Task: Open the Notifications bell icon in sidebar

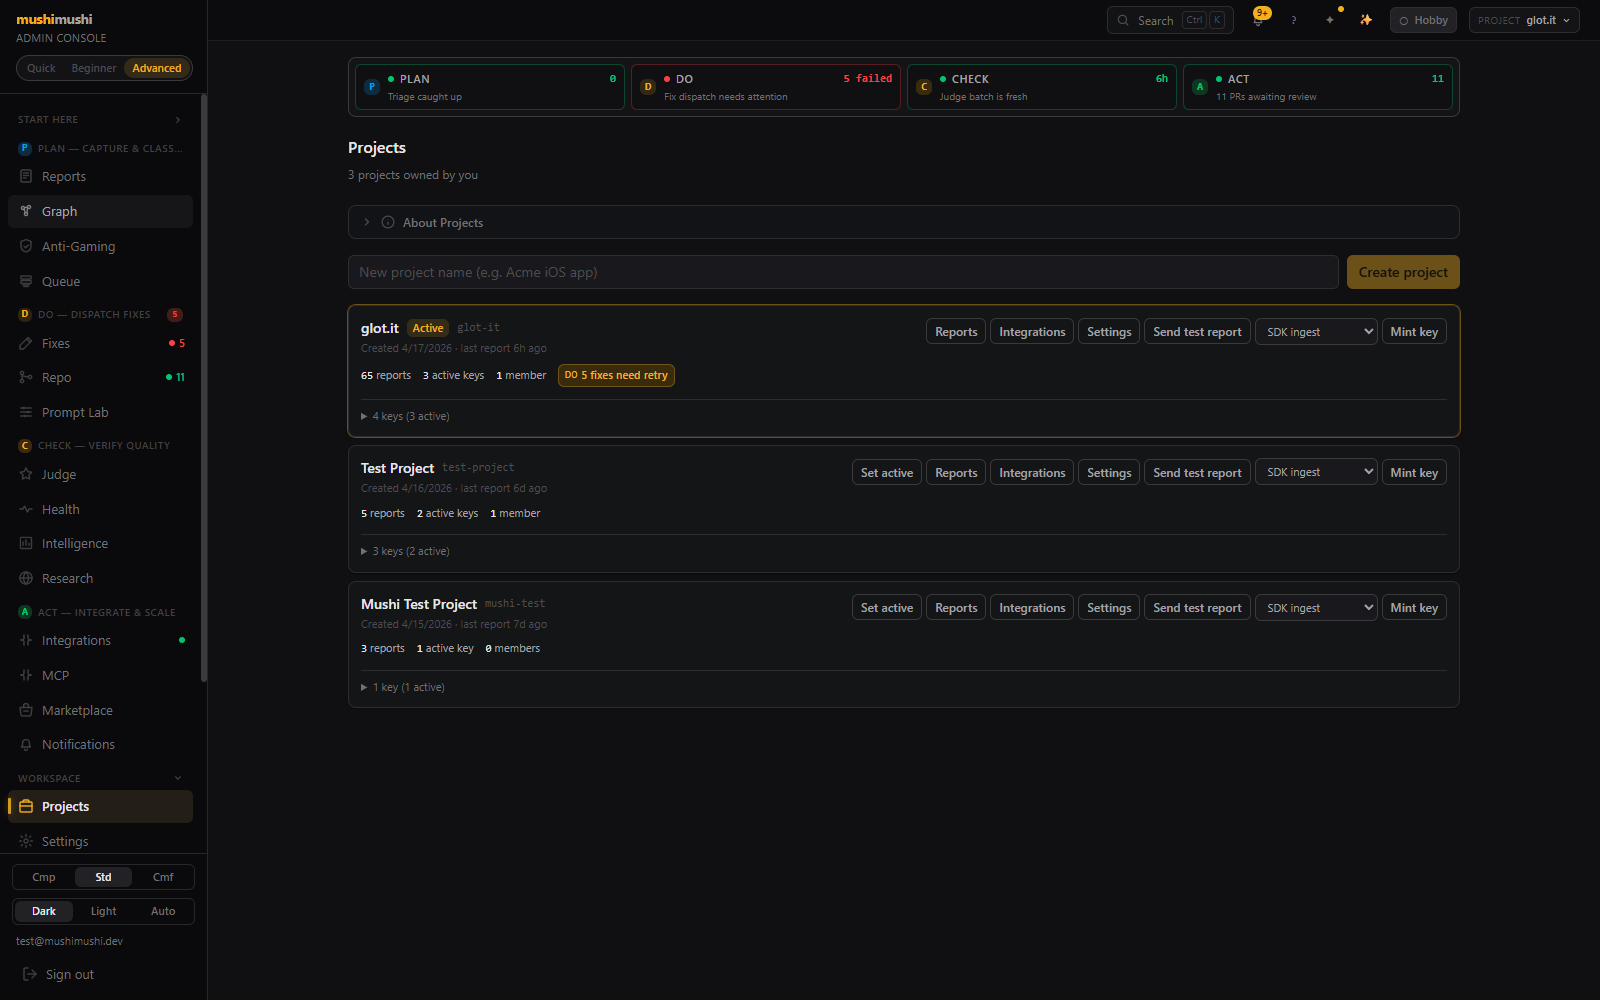Action: click(26, 744)
